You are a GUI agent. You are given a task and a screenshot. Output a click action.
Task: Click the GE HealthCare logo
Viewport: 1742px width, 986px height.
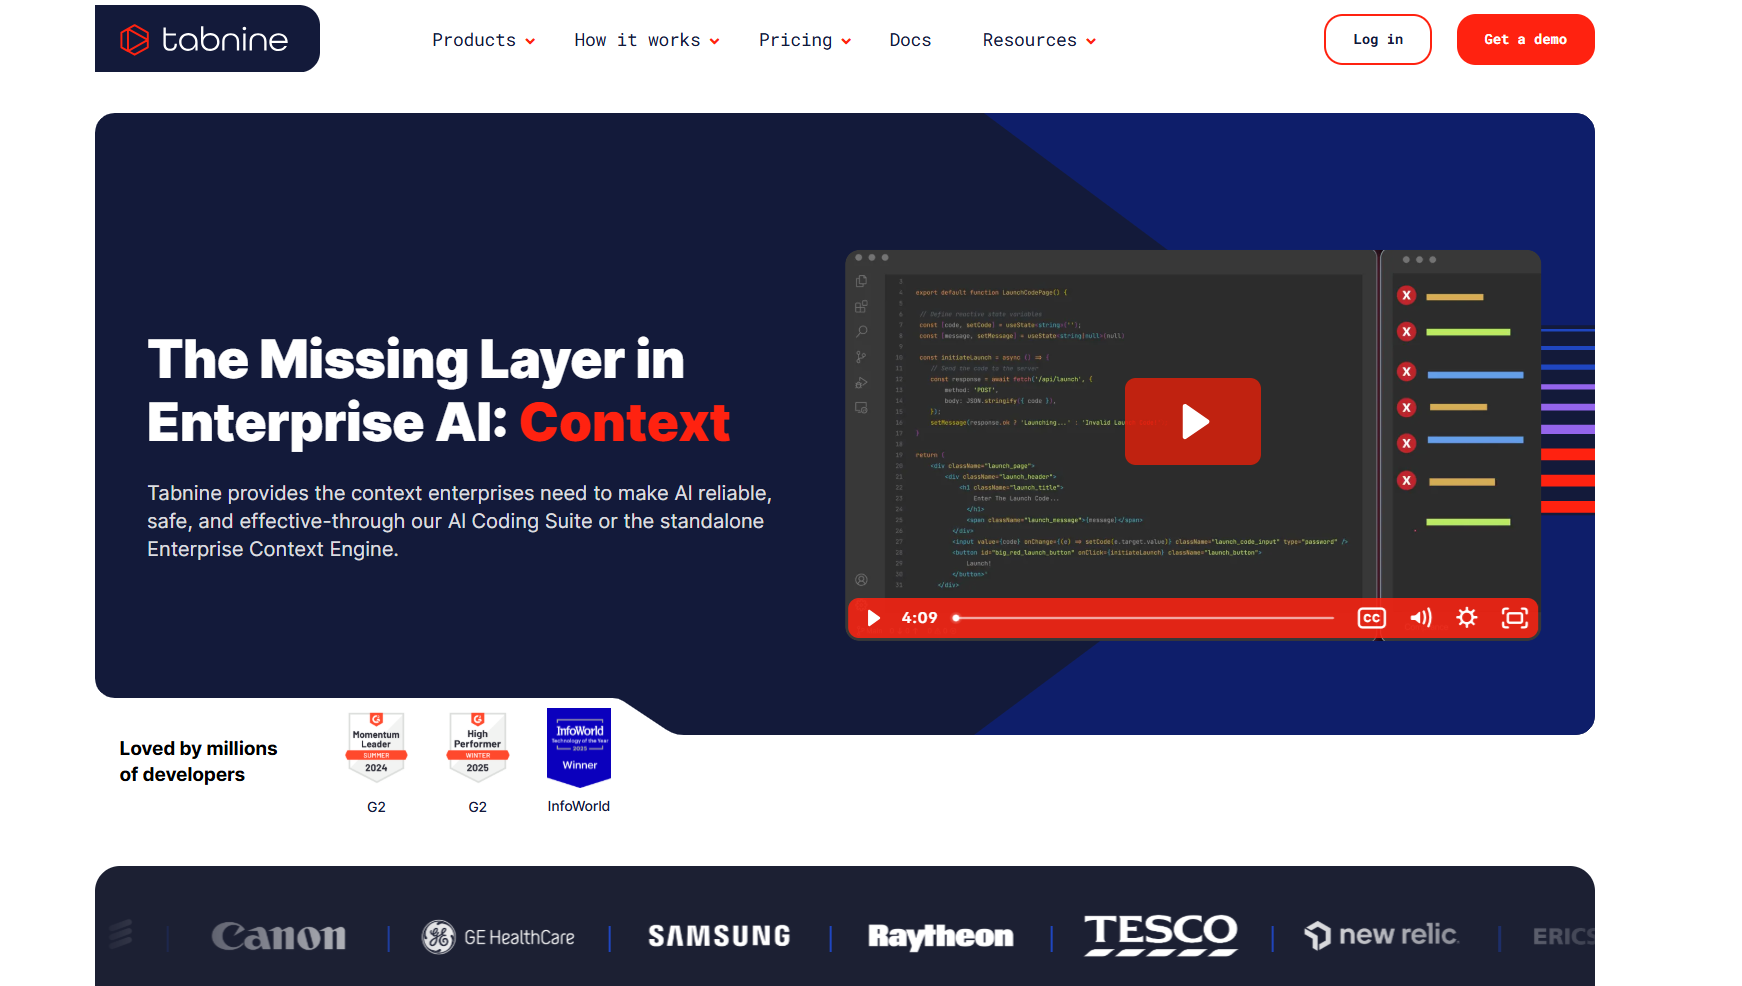coord(498,937)
